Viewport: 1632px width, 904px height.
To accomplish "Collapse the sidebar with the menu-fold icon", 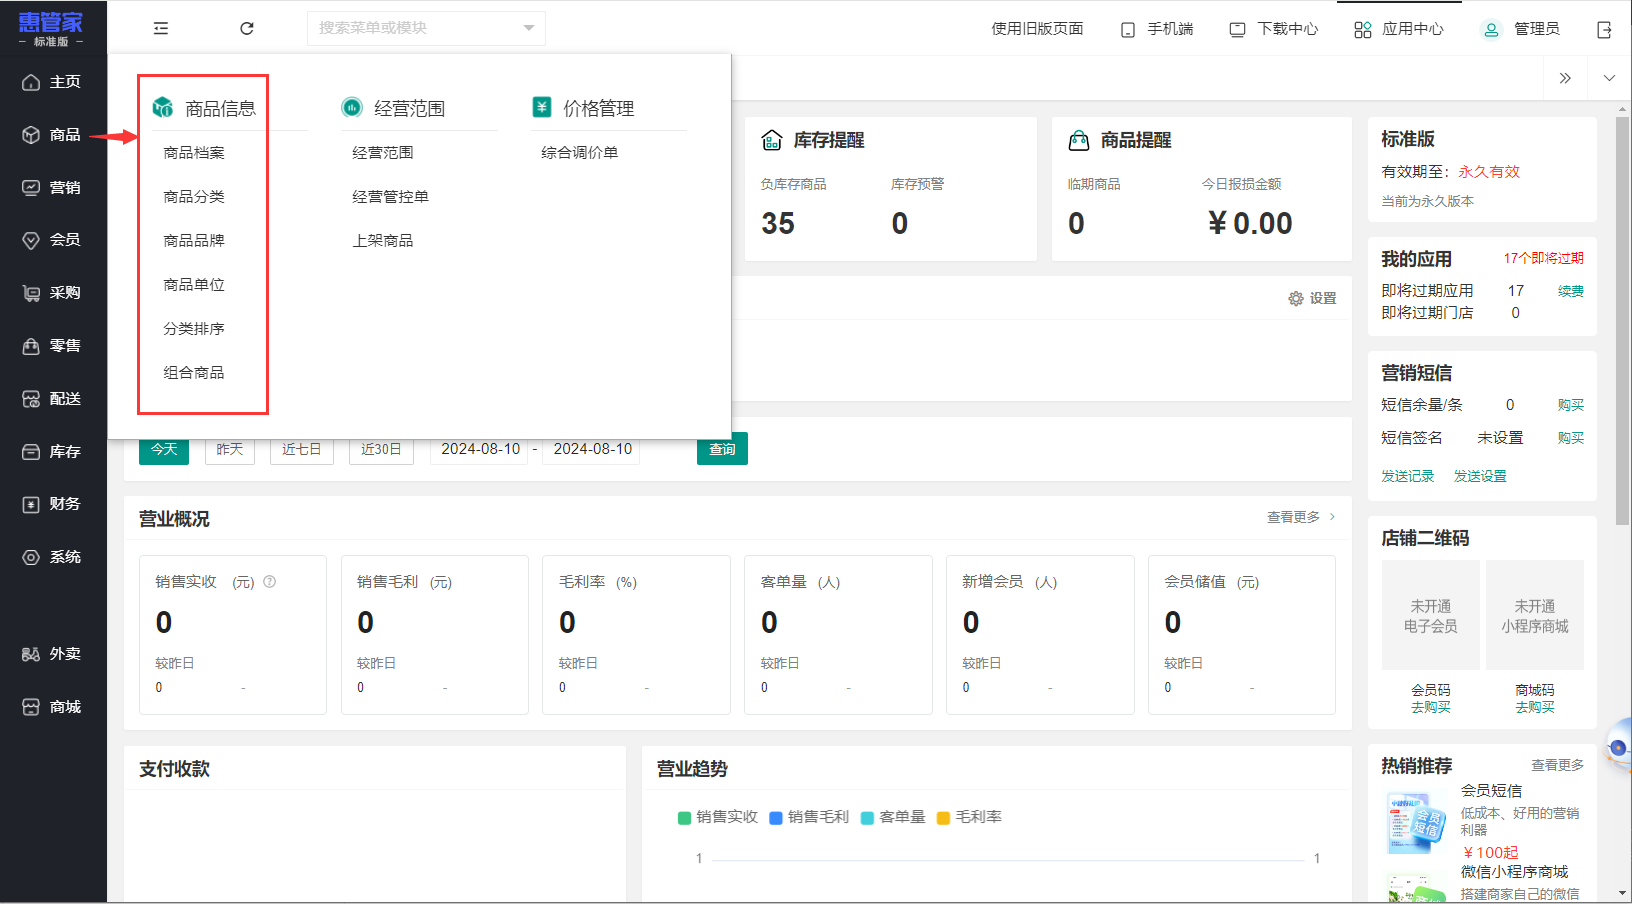I will pyautogui.click(x=161, y=28).
